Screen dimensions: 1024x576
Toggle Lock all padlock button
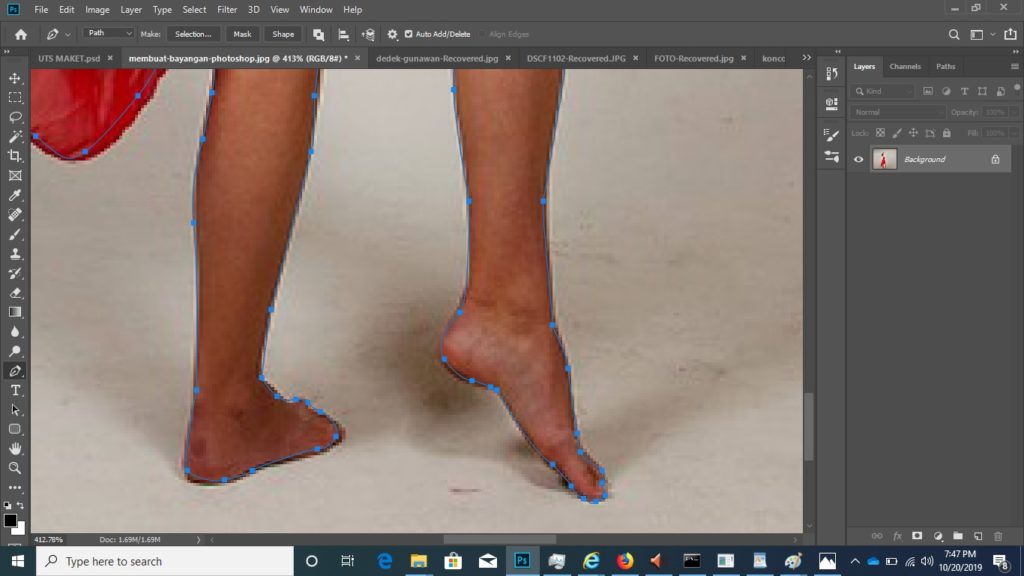(946, 133)
